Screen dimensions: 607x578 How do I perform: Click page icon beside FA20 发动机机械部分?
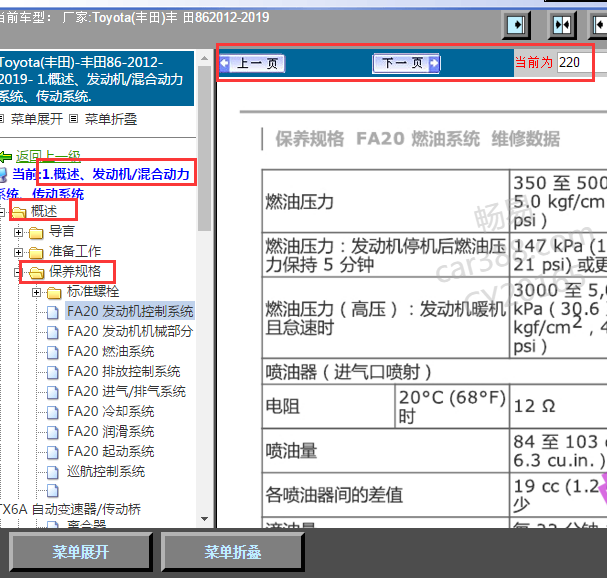click(53, 332)
